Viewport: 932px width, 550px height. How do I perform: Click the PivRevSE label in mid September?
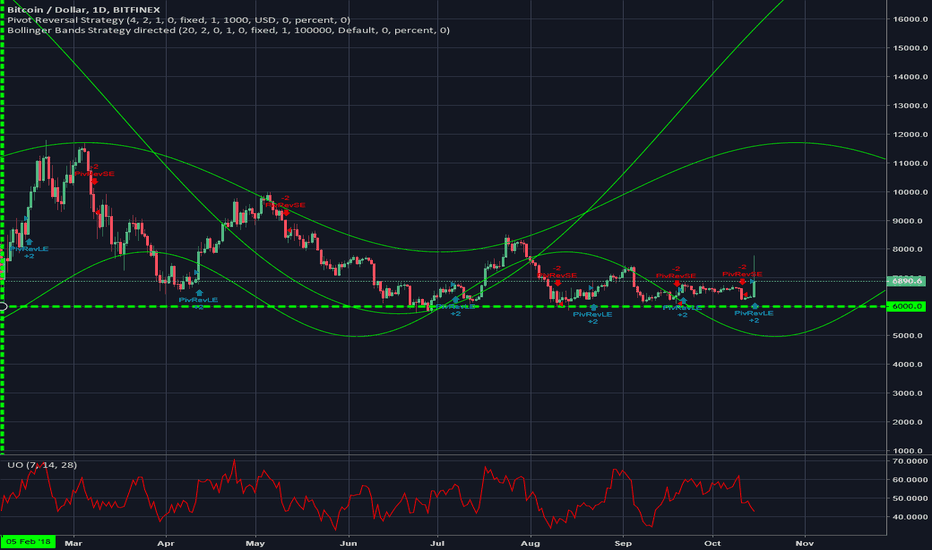676,276
